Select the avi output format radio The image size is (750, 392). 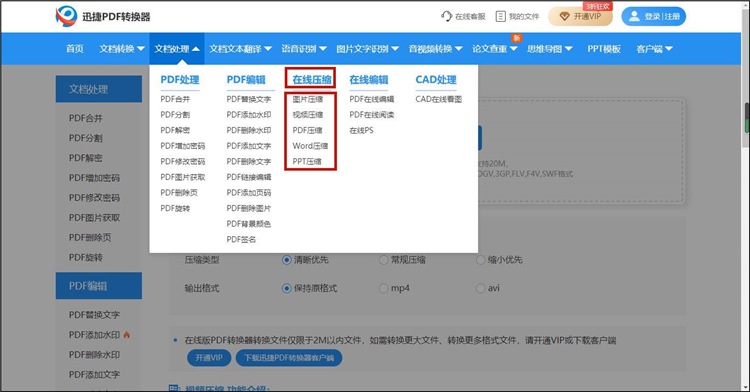480,288
